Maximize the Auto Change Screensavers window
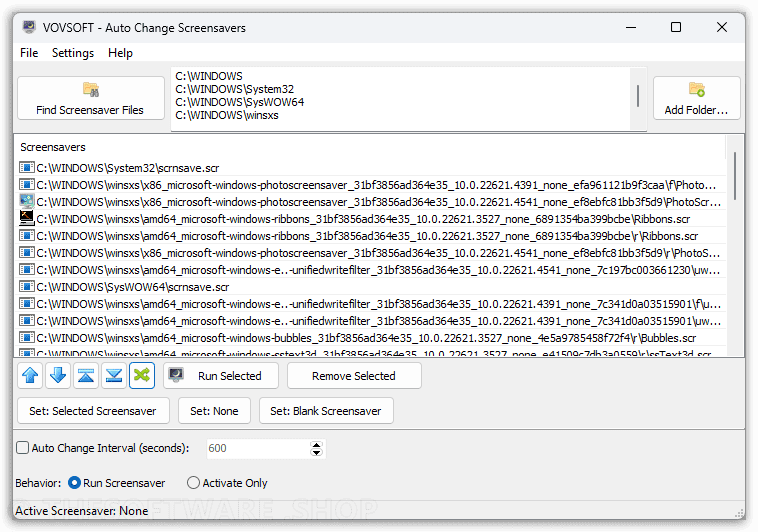 click(676, 28)
